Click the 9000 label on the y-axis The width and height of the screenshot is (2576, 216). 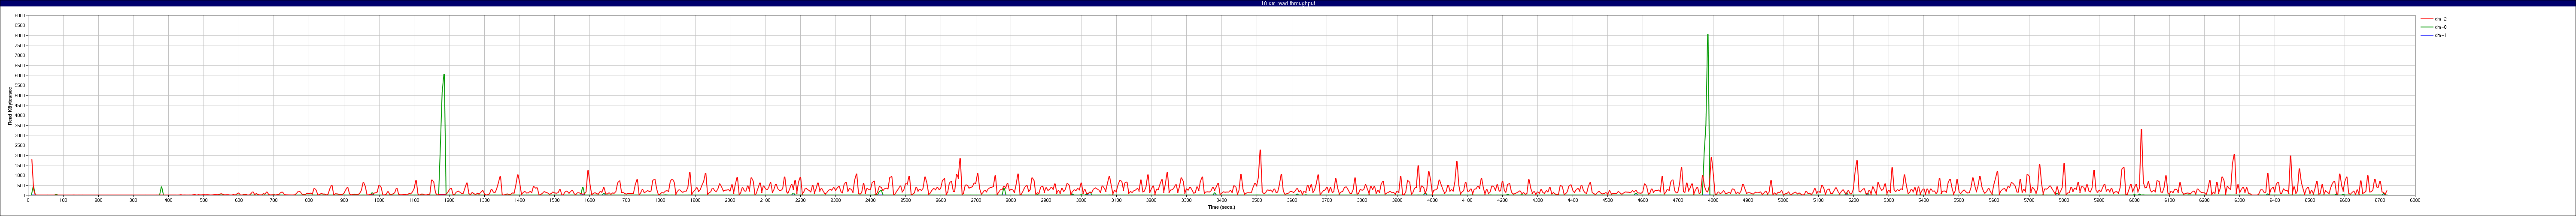pyautogui.click(x=20, y=16)
